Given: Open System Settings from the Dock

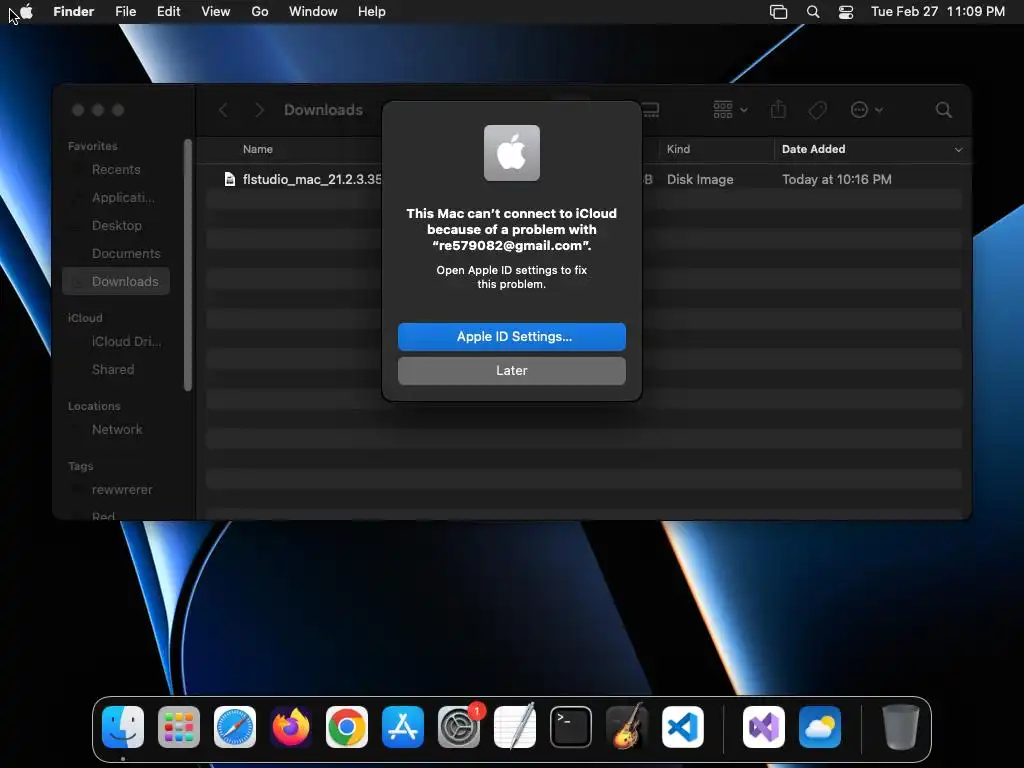Looking at the screenshot, I should click(x=458, y=727).
